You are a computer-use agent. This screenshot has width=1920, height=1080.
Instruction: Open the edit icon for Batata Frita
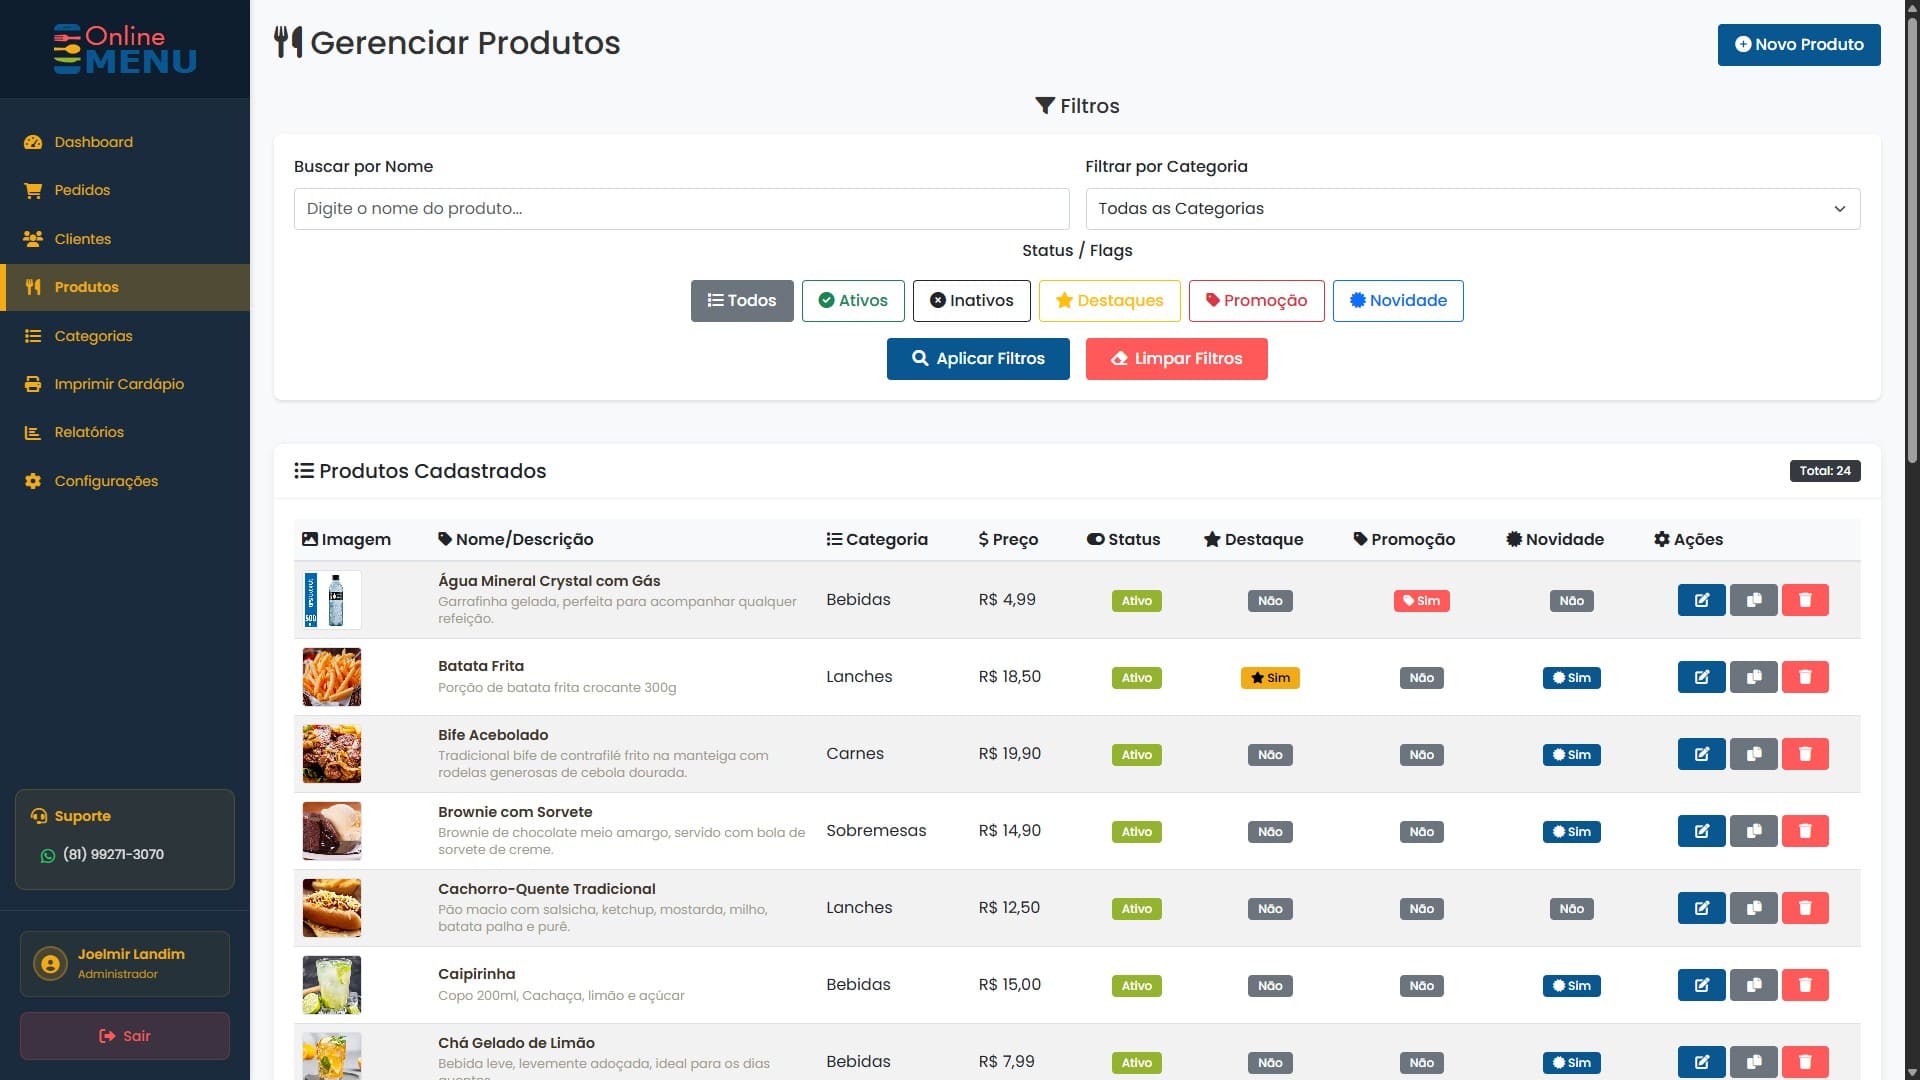(1702, 677)
